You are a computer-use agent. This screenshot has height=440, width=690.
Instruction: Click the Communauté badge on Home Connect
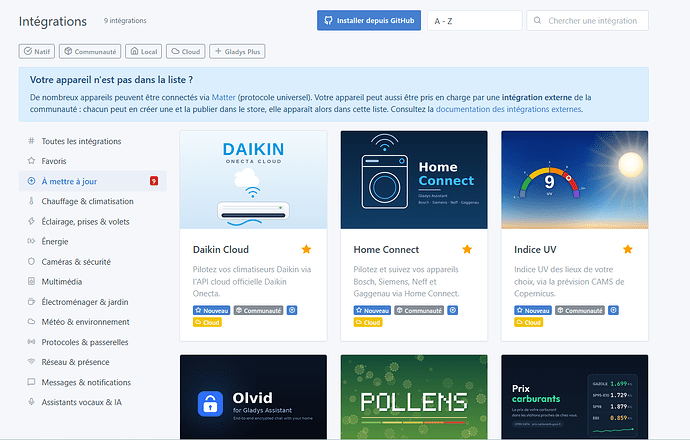[419, 310]
